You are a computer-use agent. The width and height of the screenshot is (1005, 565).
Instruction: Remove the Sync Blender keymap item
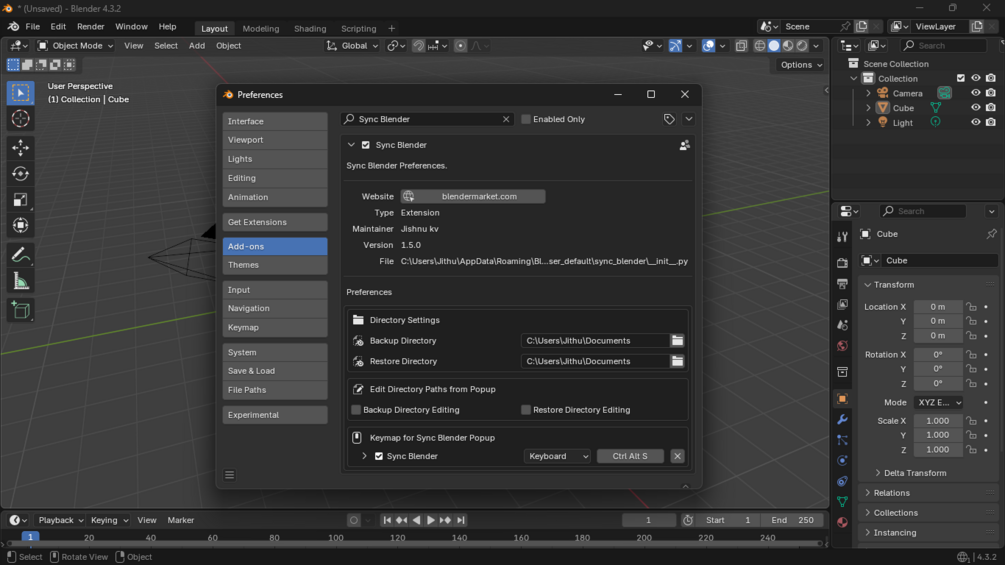point(677,456)
